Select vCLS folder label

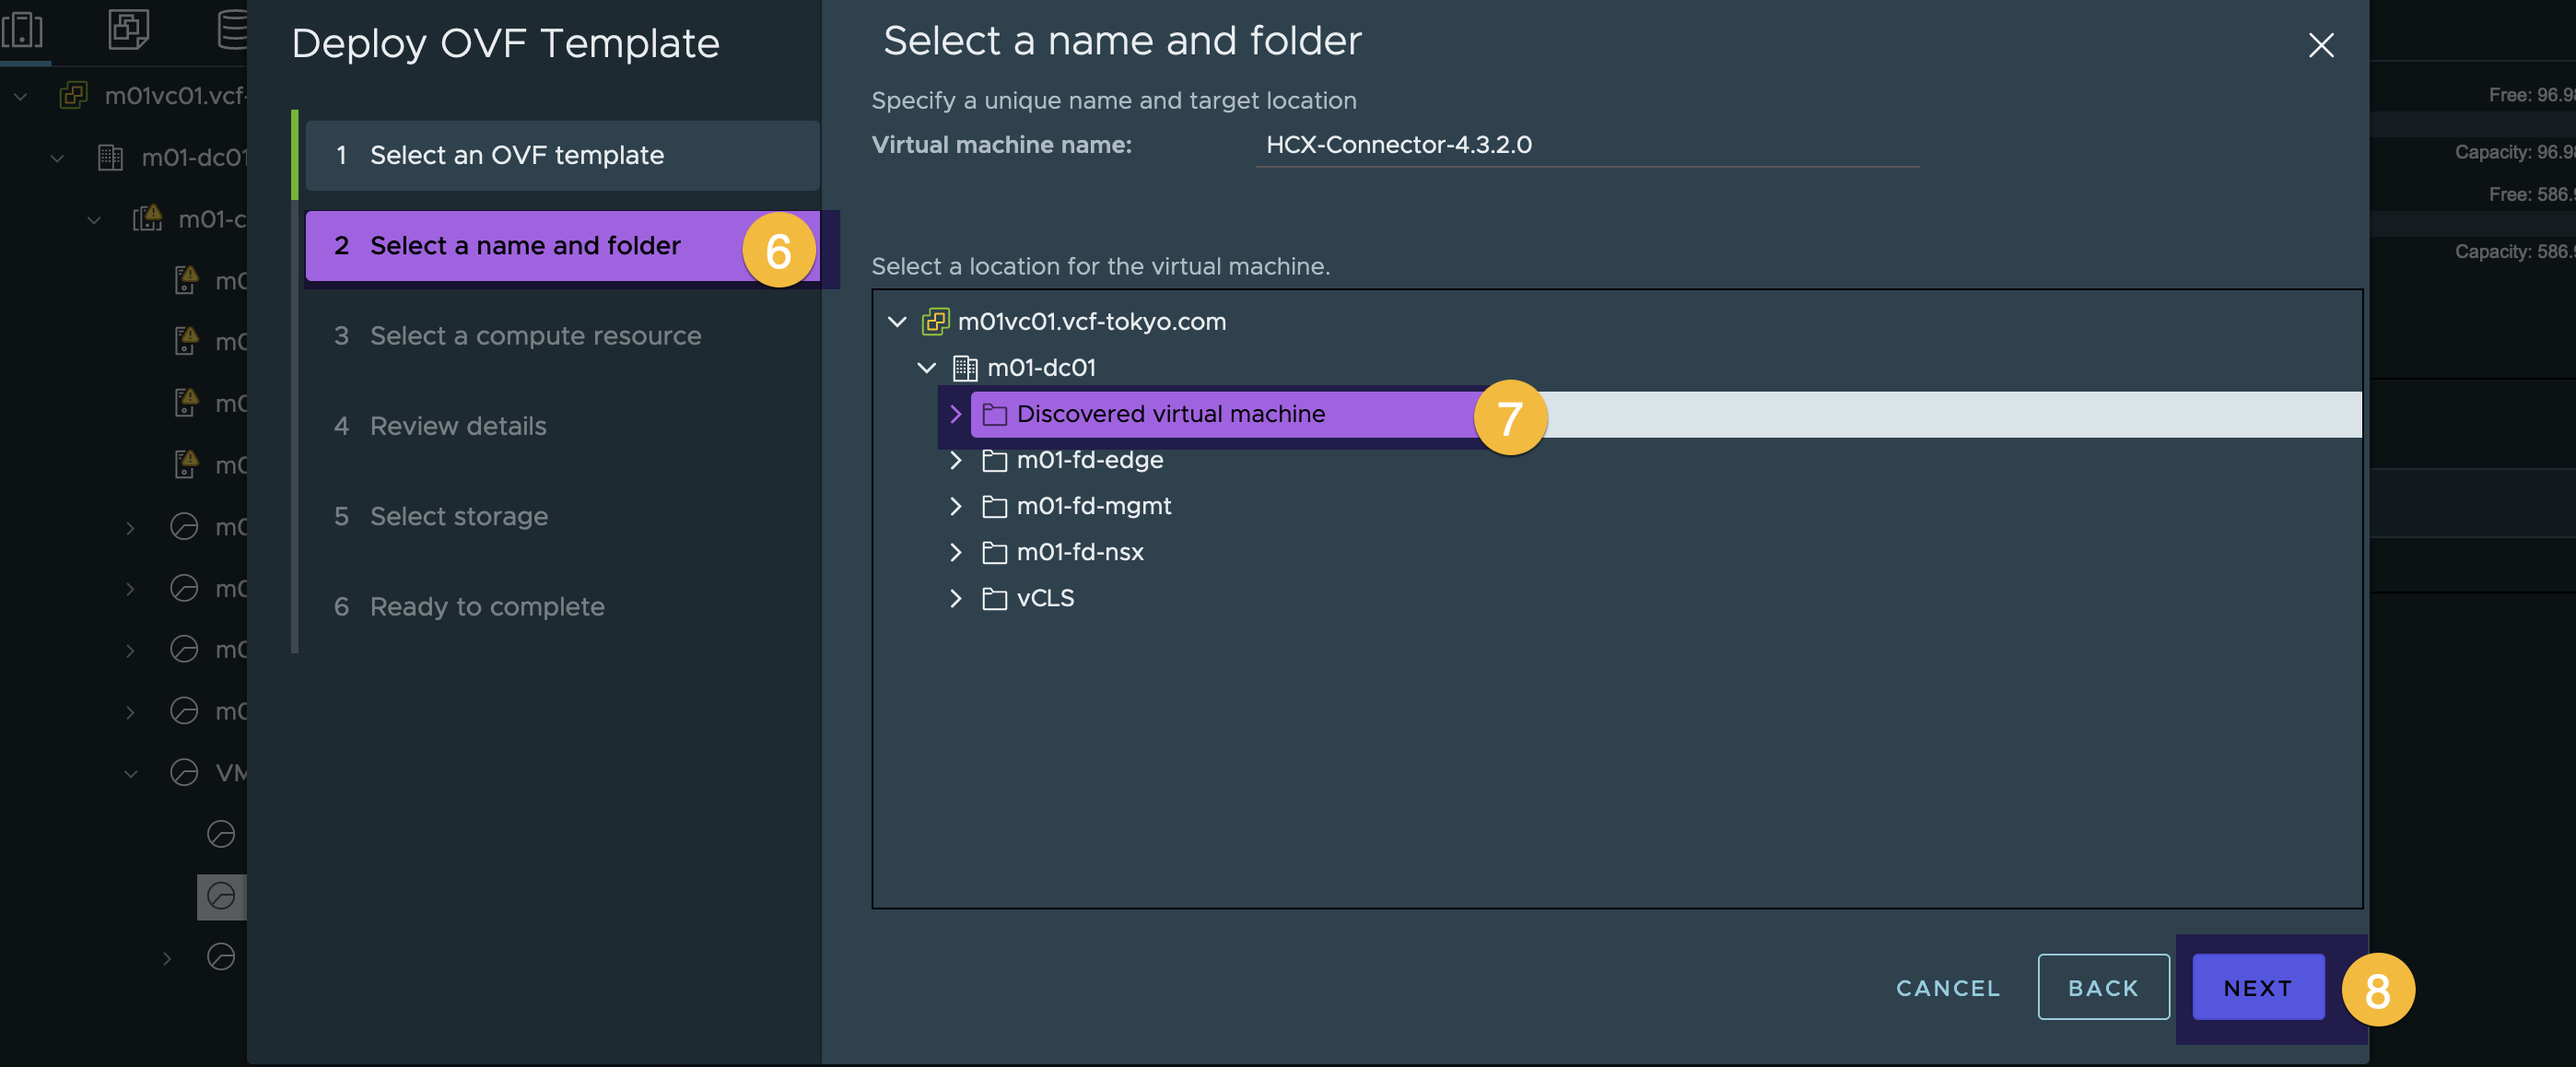point(1045,598)
